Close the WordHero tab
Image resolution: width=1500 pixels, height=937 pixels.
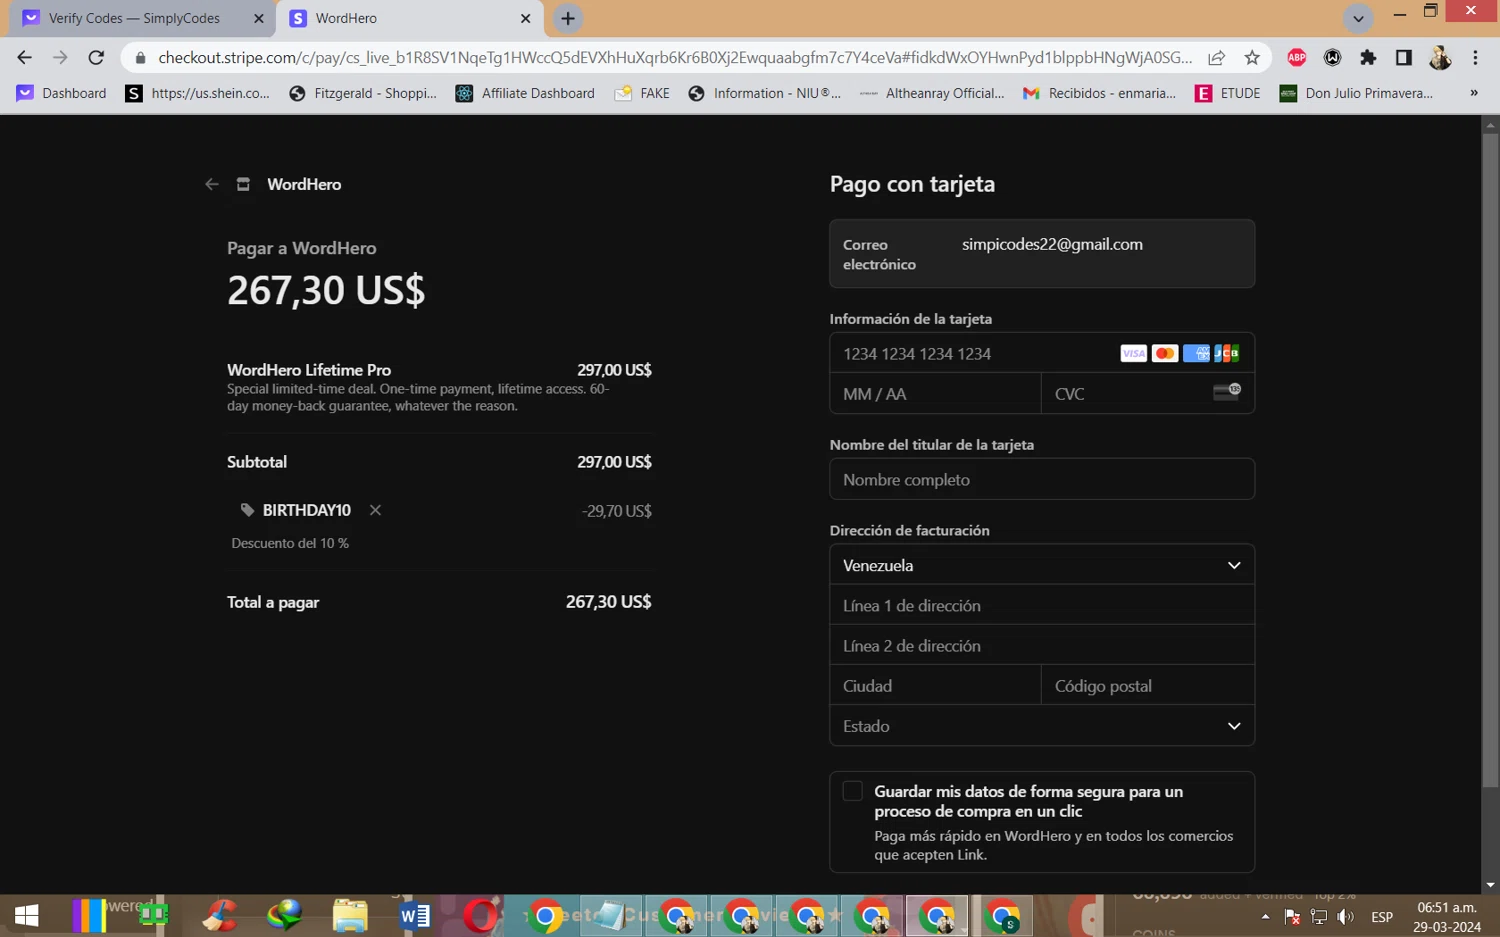pyautogui.click(x=525, y=18)
